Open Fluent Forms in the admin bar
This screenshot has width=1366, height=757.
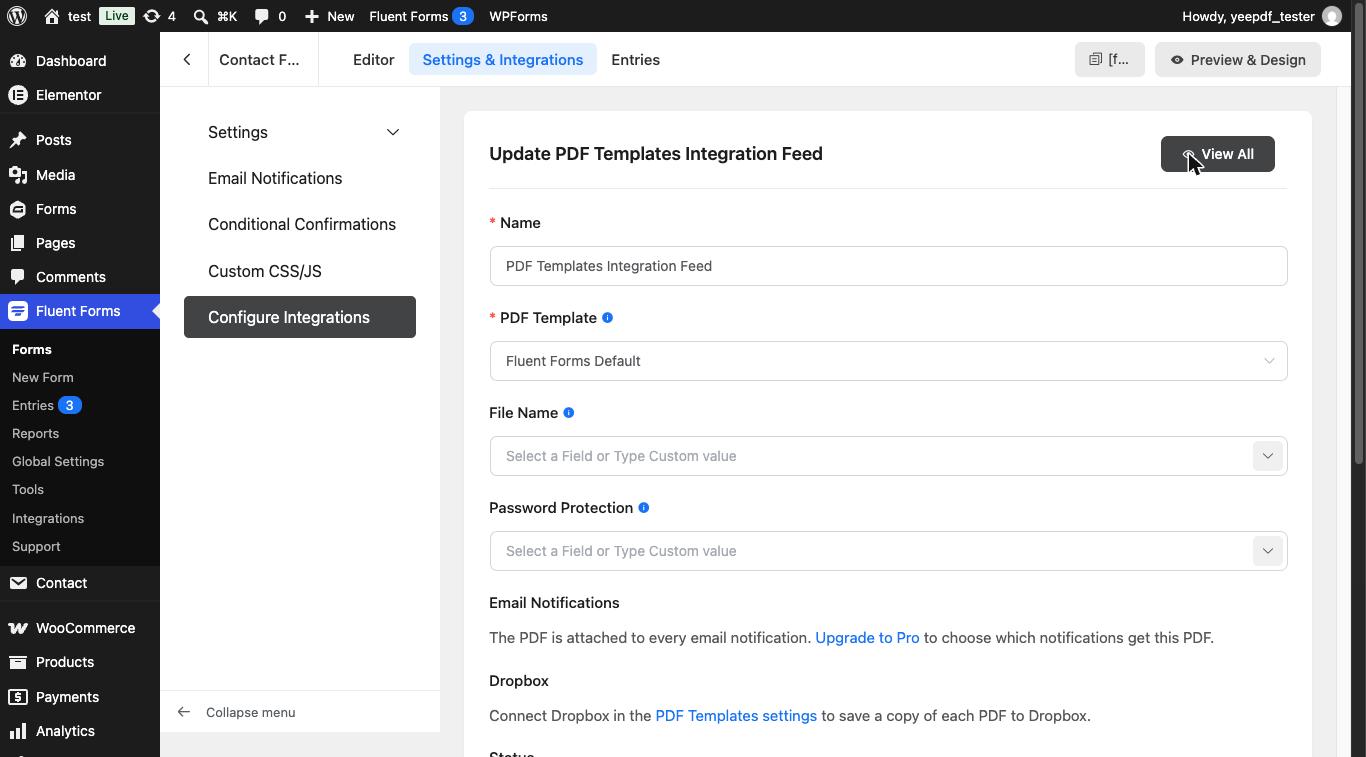click(421, 16)
